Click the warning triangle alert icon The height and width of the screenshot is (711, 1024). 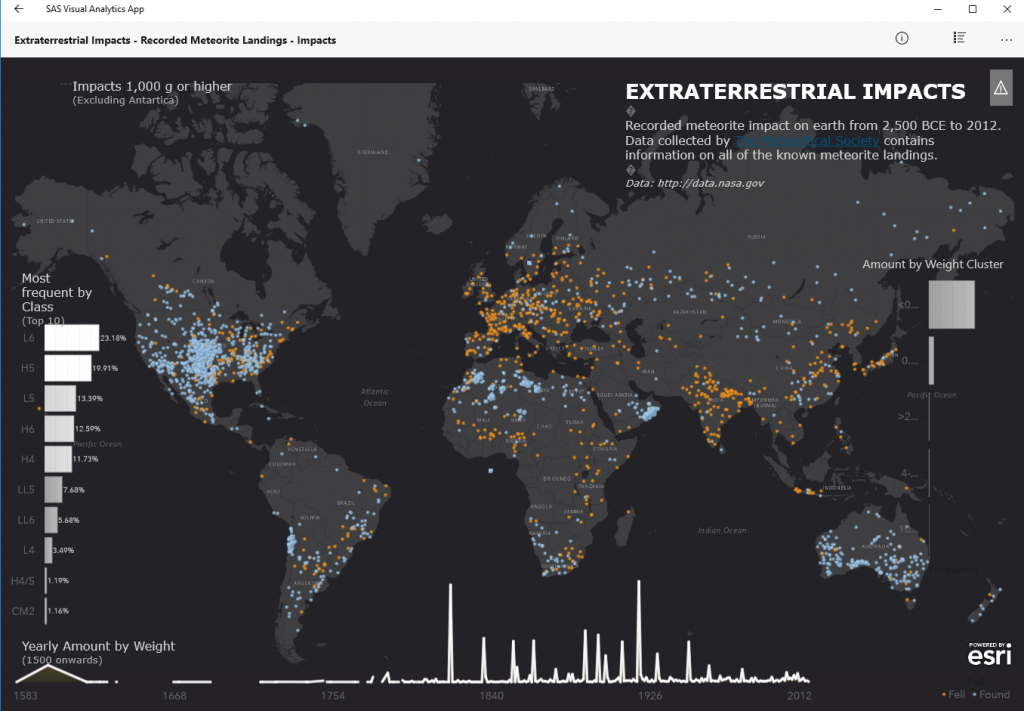click(x=1001, y=88)
